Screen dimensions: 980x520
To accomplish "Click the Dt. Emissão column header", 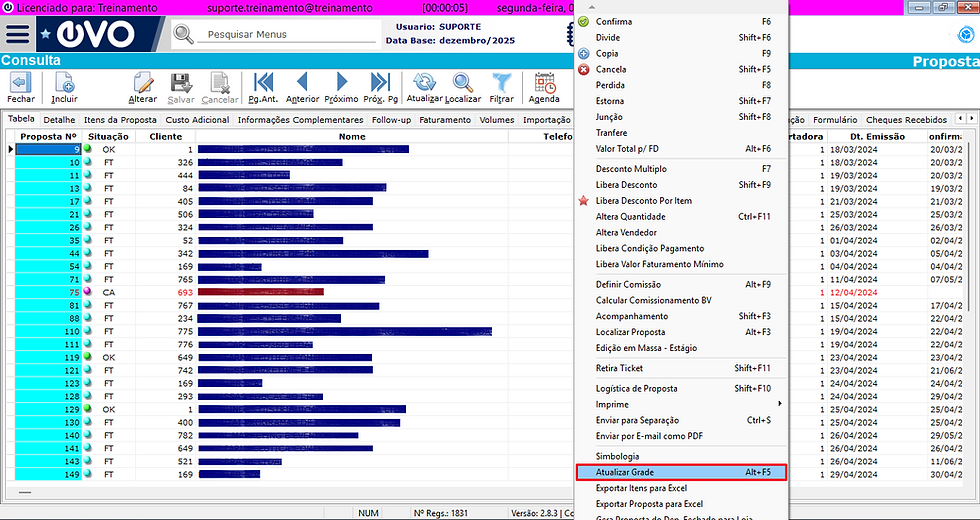I will pyautogui.click(x=878, y=136).
